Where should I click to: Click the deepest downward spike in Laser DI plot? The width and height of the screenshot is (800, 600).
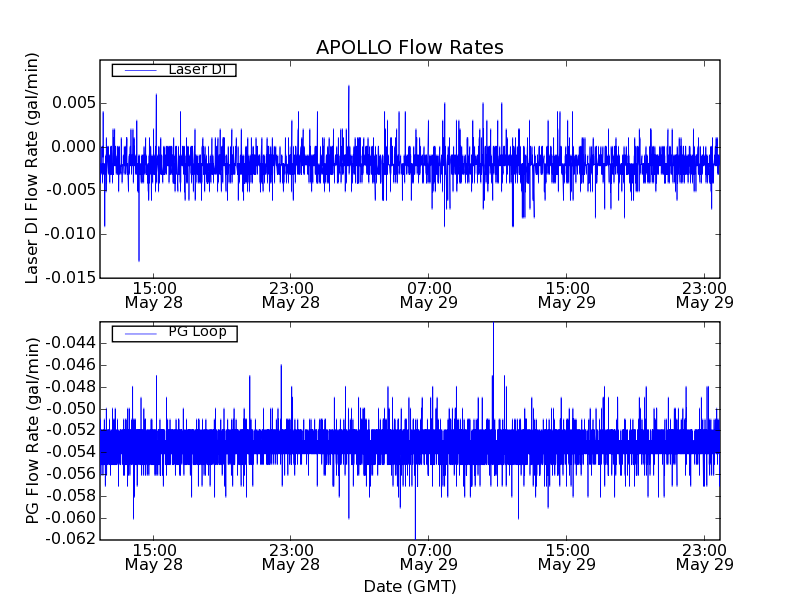tap(139, 258)
